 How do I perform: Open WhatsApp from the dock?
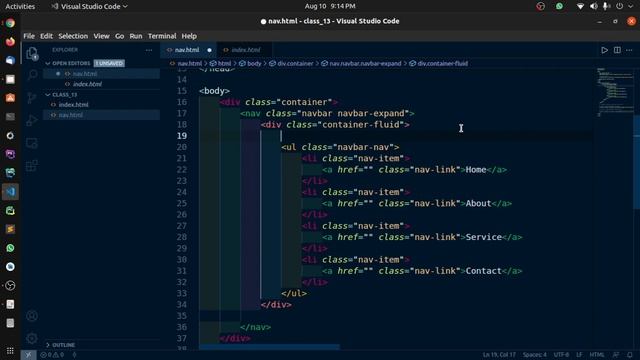click(x=10, y=248)
